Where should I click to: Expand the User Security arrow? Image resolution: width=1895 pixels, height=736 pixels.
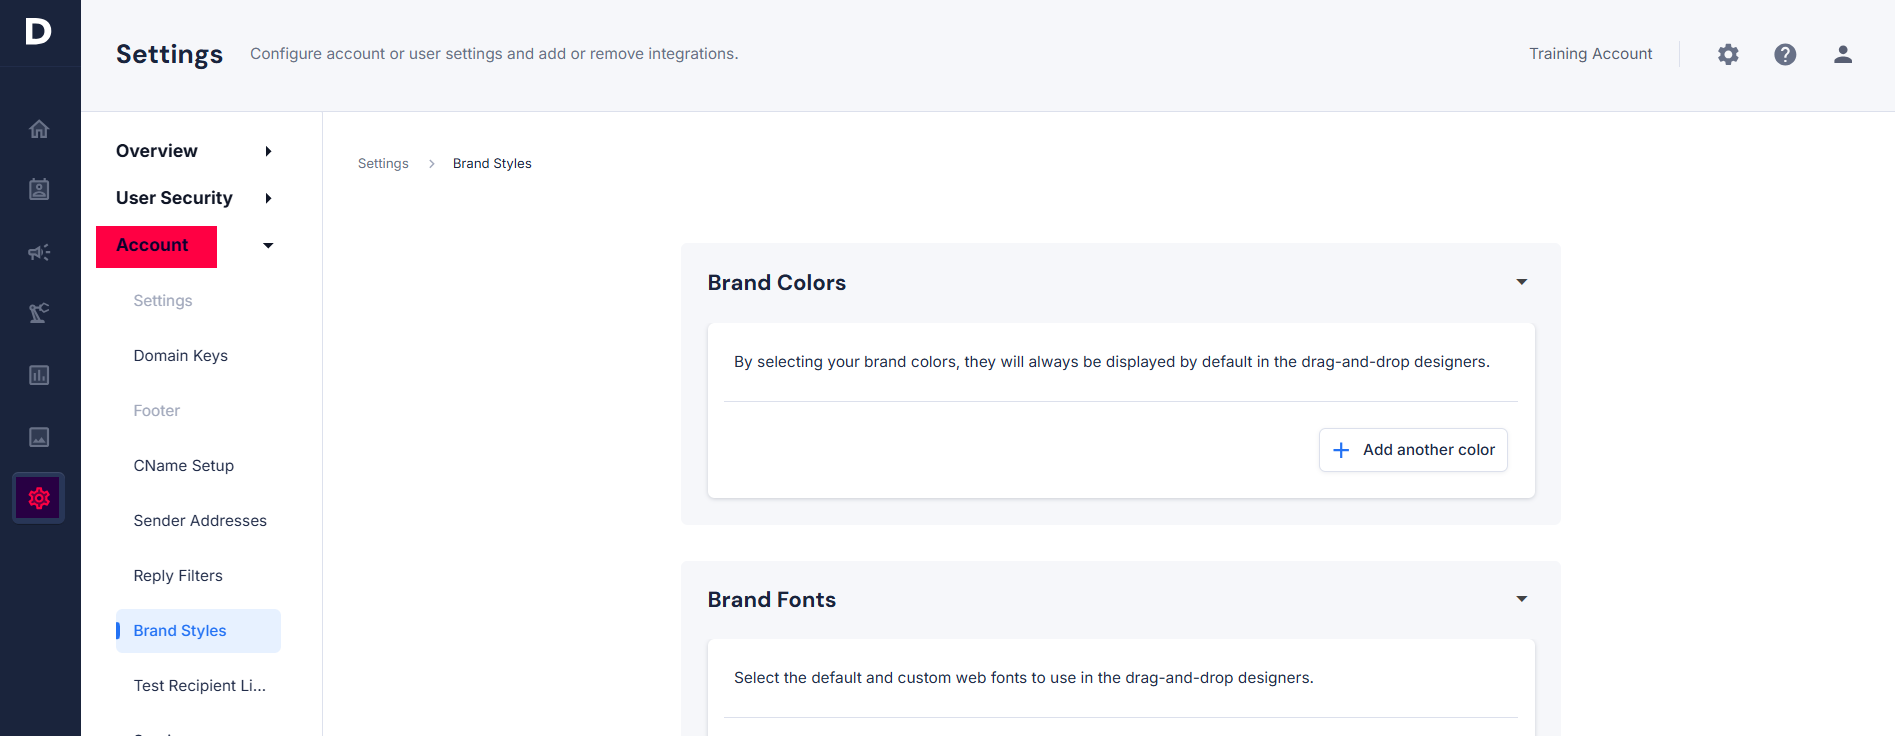268,198
